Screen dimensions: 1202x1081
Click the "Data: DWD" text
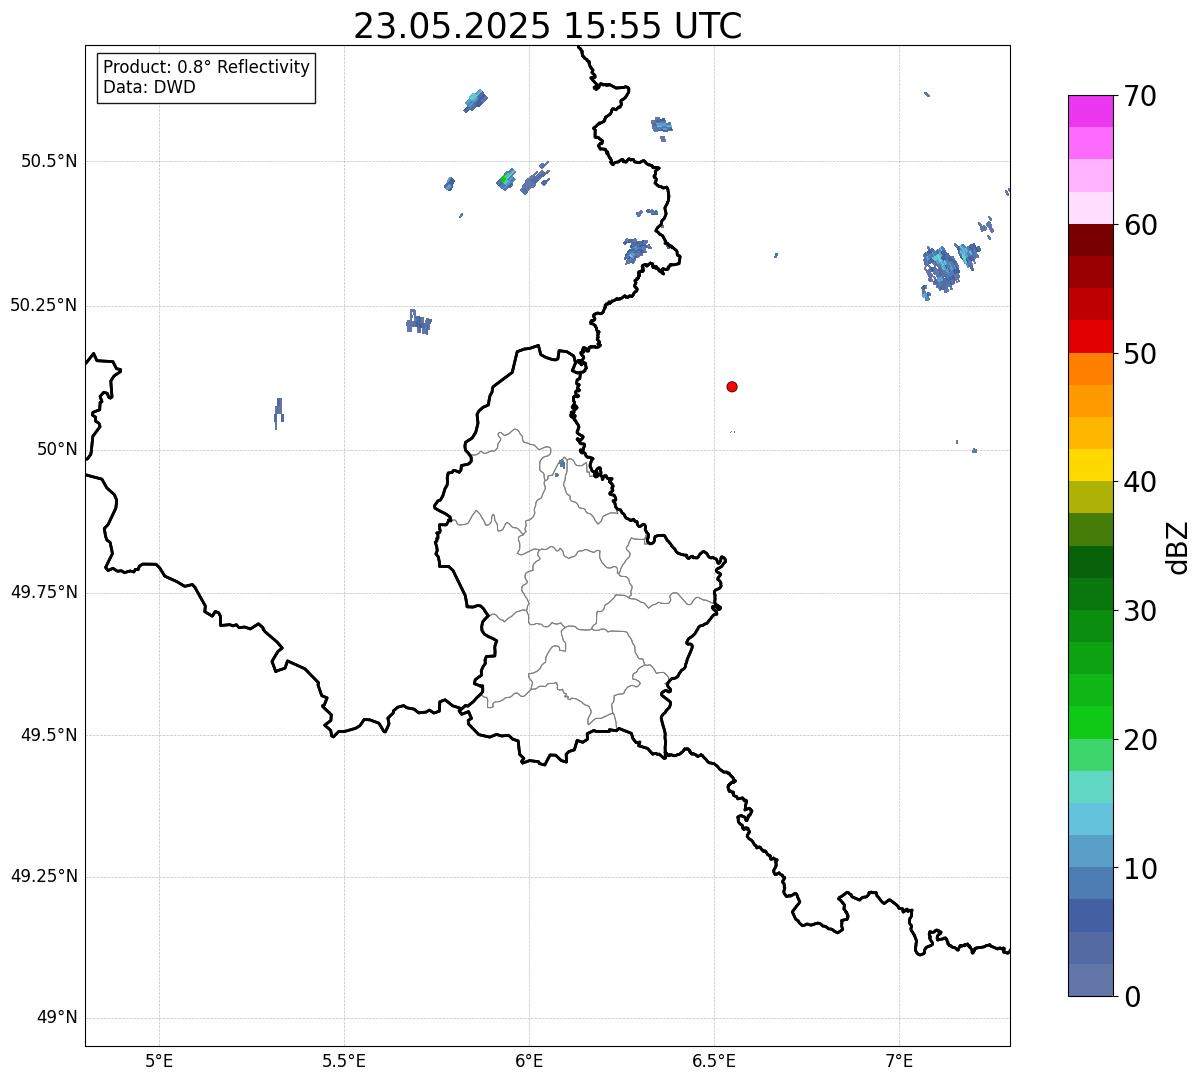[149, 87]
